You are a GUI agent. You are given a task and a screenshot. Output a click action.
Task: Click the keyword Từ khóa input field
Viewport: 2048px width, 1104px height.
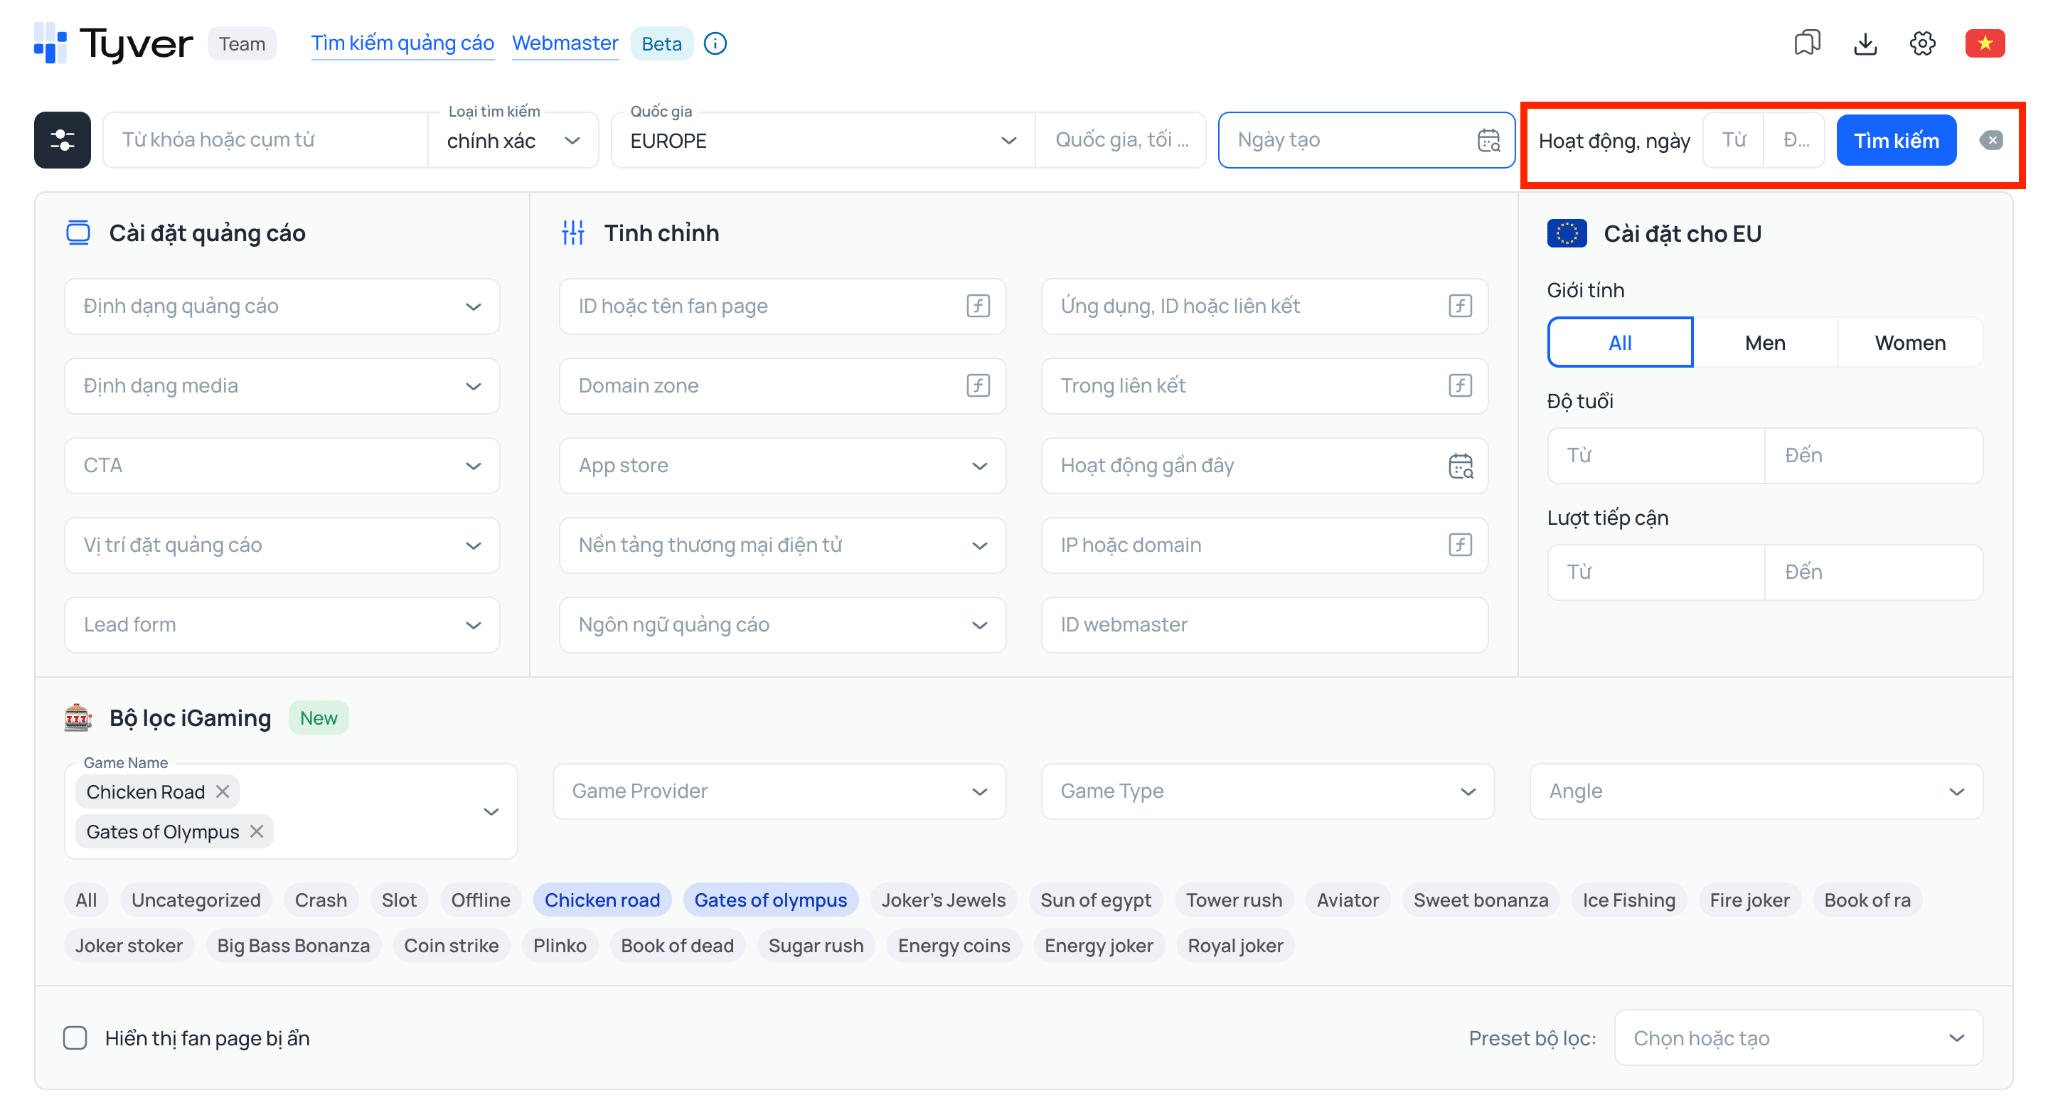click(x=266, y=140)
